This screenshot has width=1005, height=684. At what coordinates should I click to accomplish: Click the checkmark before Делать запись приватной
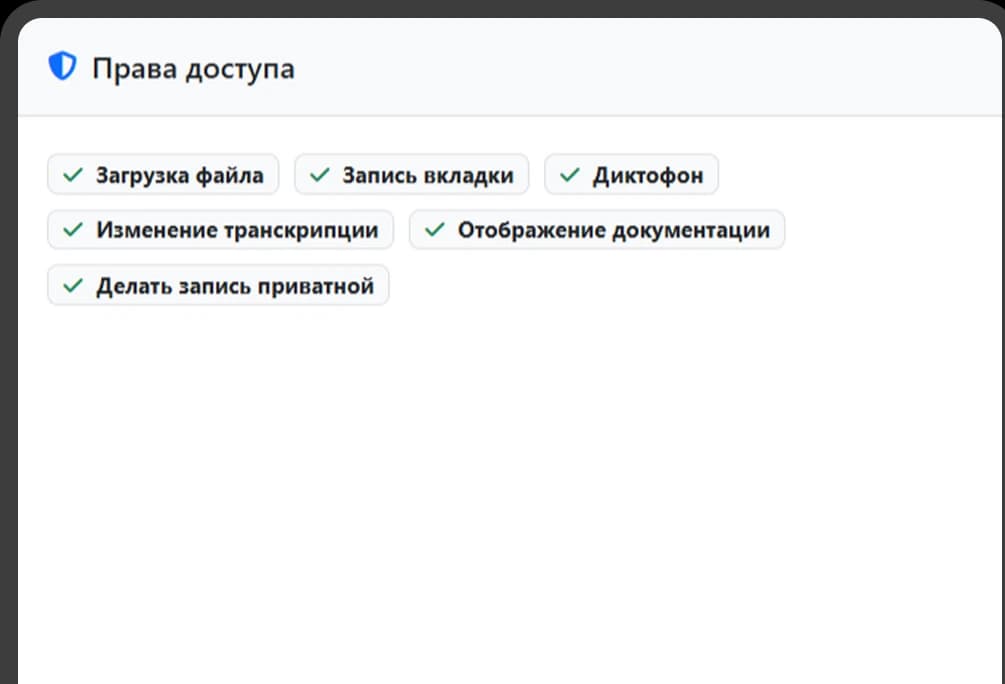click(x=72, y=286)
